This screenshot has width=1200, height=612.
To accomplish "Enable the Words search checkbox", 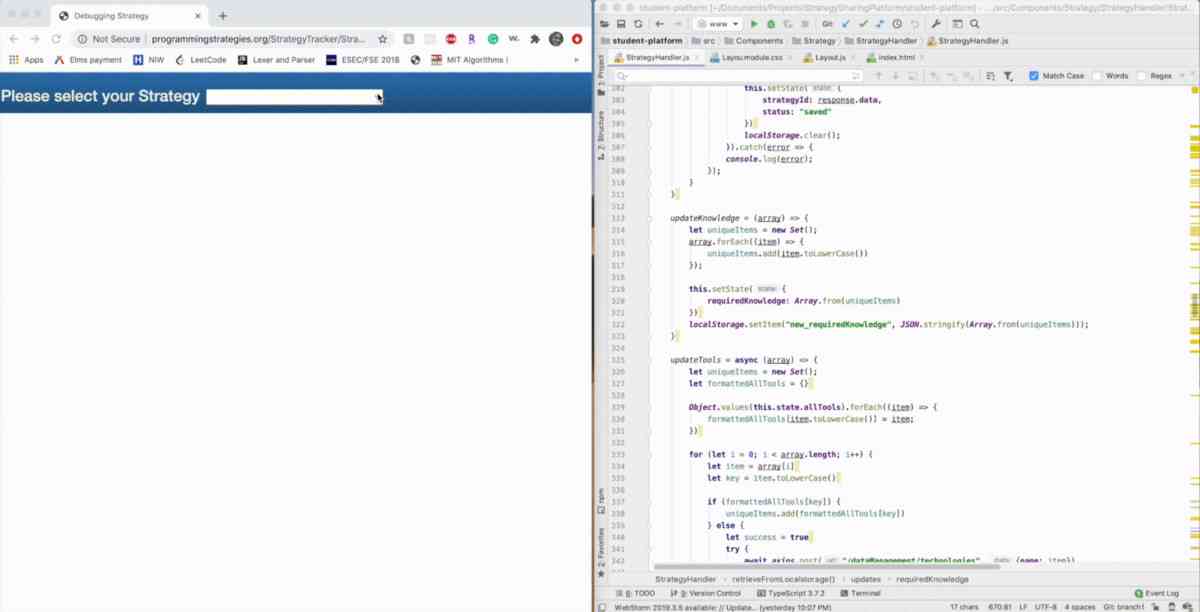I will (x=1097, y=76).
